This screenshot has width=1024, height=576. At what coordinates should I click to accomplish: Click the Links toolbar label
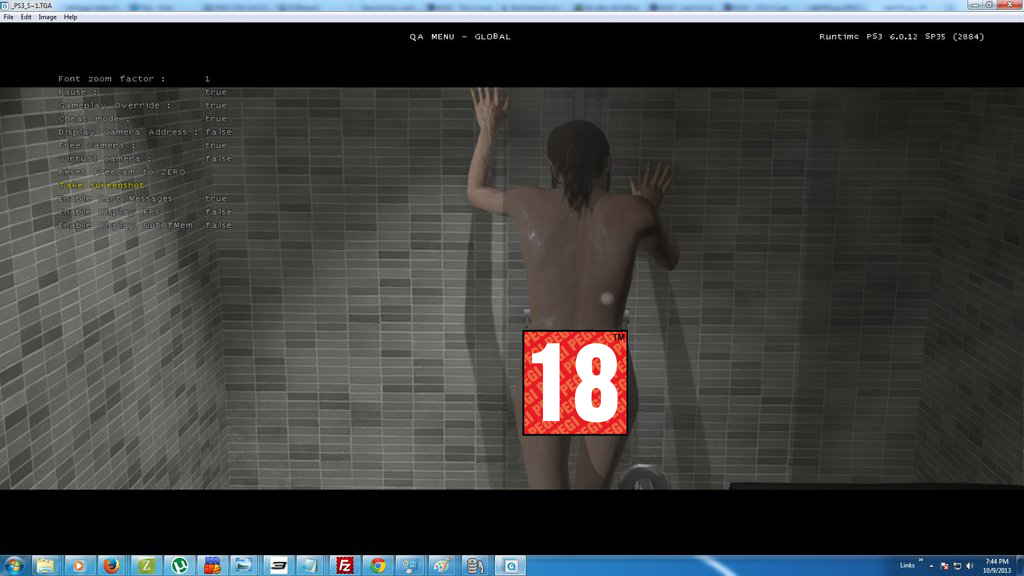point(907,566)
